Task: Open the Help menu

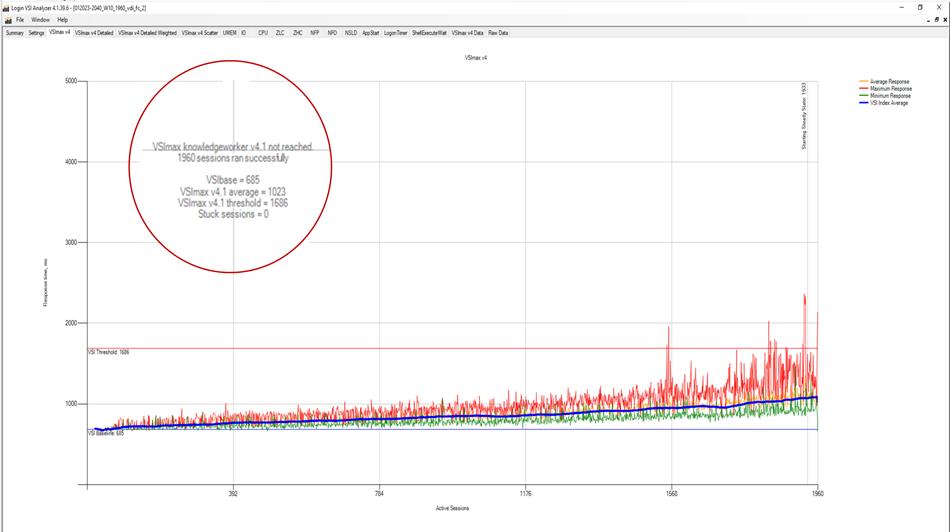Action: (x=63, y=19)
